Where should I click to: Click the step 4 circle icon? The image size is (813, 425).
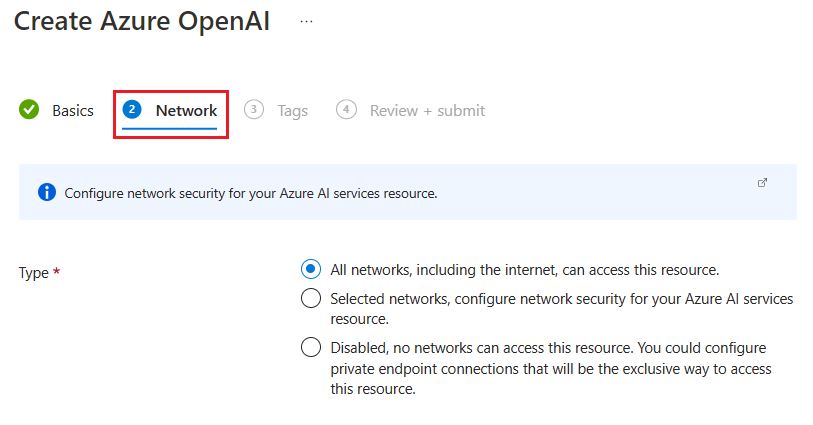click(346, 110)
